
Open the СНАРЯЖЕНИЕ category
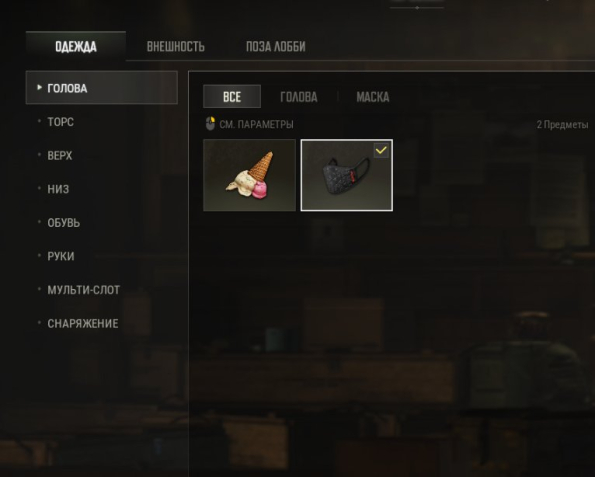[83, 323]
